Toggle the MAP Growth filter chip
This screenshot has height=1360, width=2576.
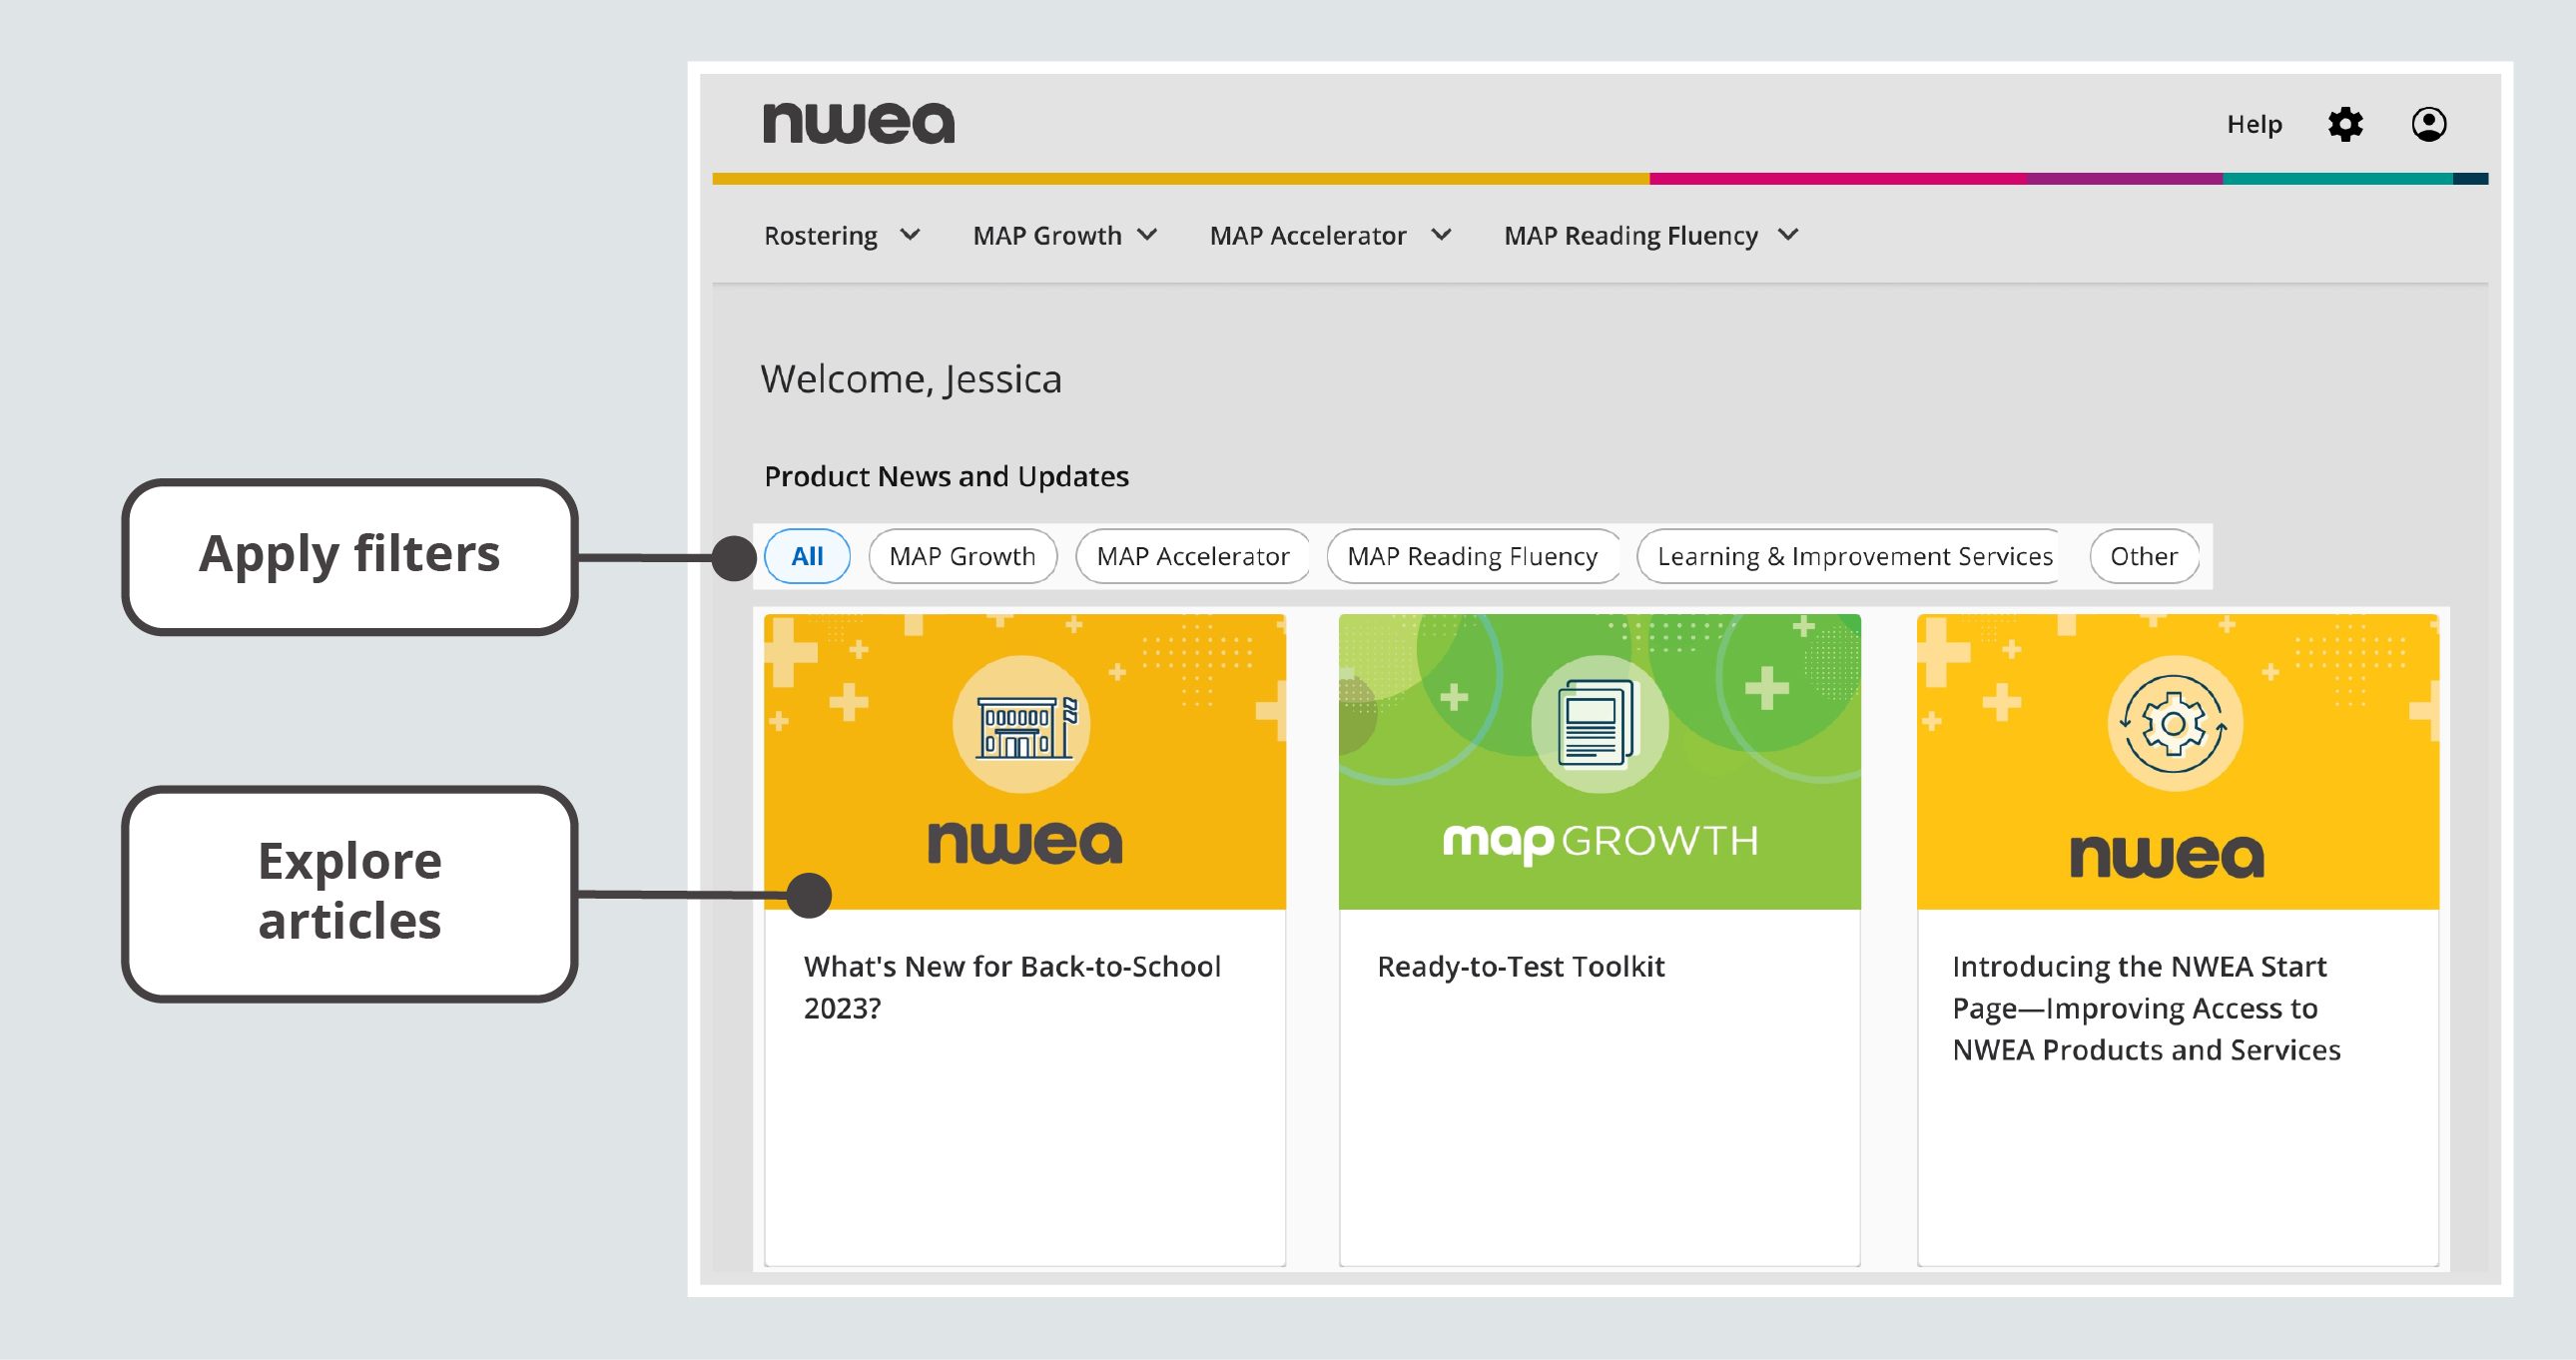[x=962, y=556]
